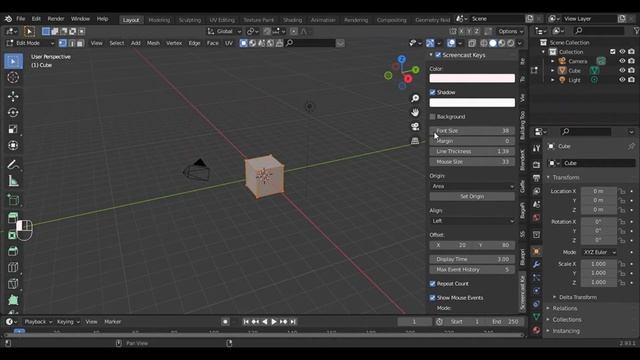Toggle Screencast Keys checkbox
This screenshot has height=360, width=640.
click(x=438, y=55)
